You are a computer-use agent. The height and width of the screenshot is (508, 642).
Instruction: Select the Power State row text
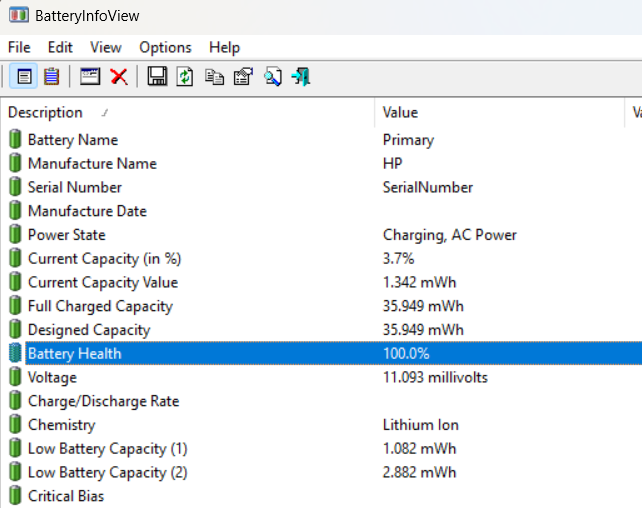(x=67, y=235)
